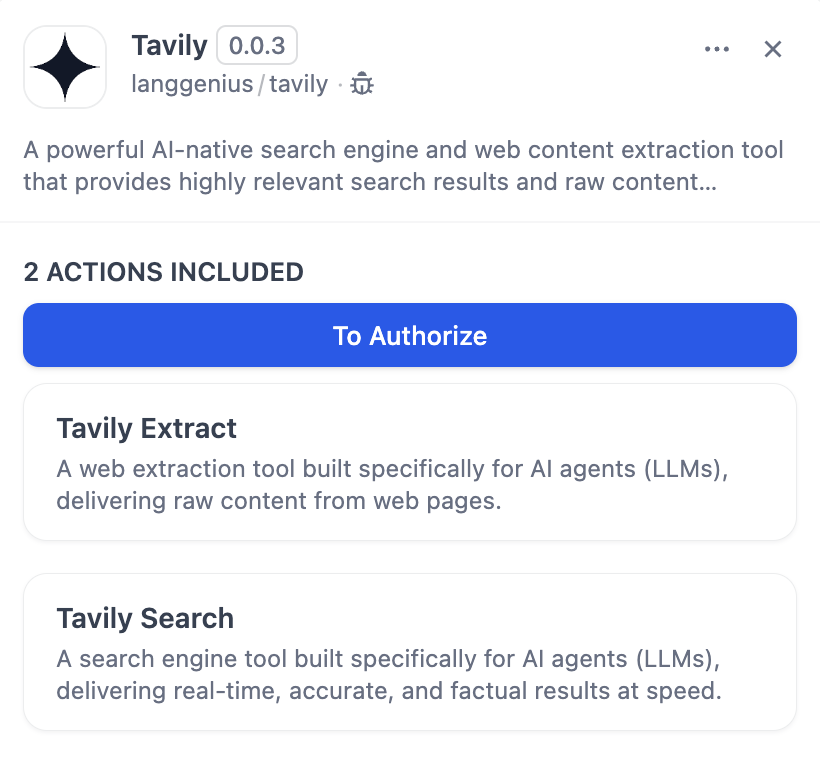Click the Tavily plugin title
Viewport: 820px width, 760px height.
tap(169, 46)
